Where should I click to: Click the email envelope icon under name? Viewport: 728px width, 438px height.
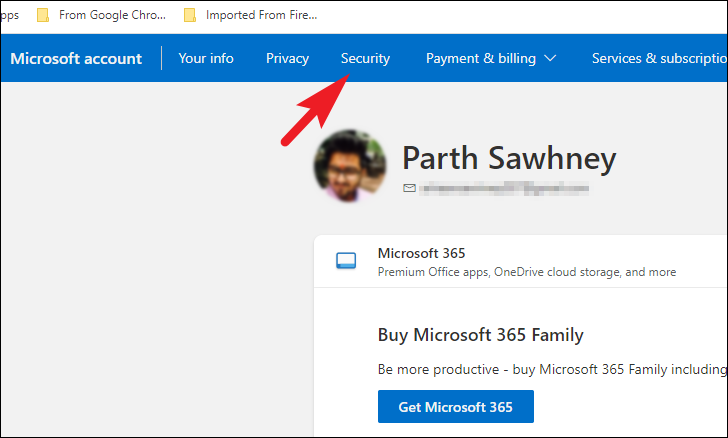[409, 188]
